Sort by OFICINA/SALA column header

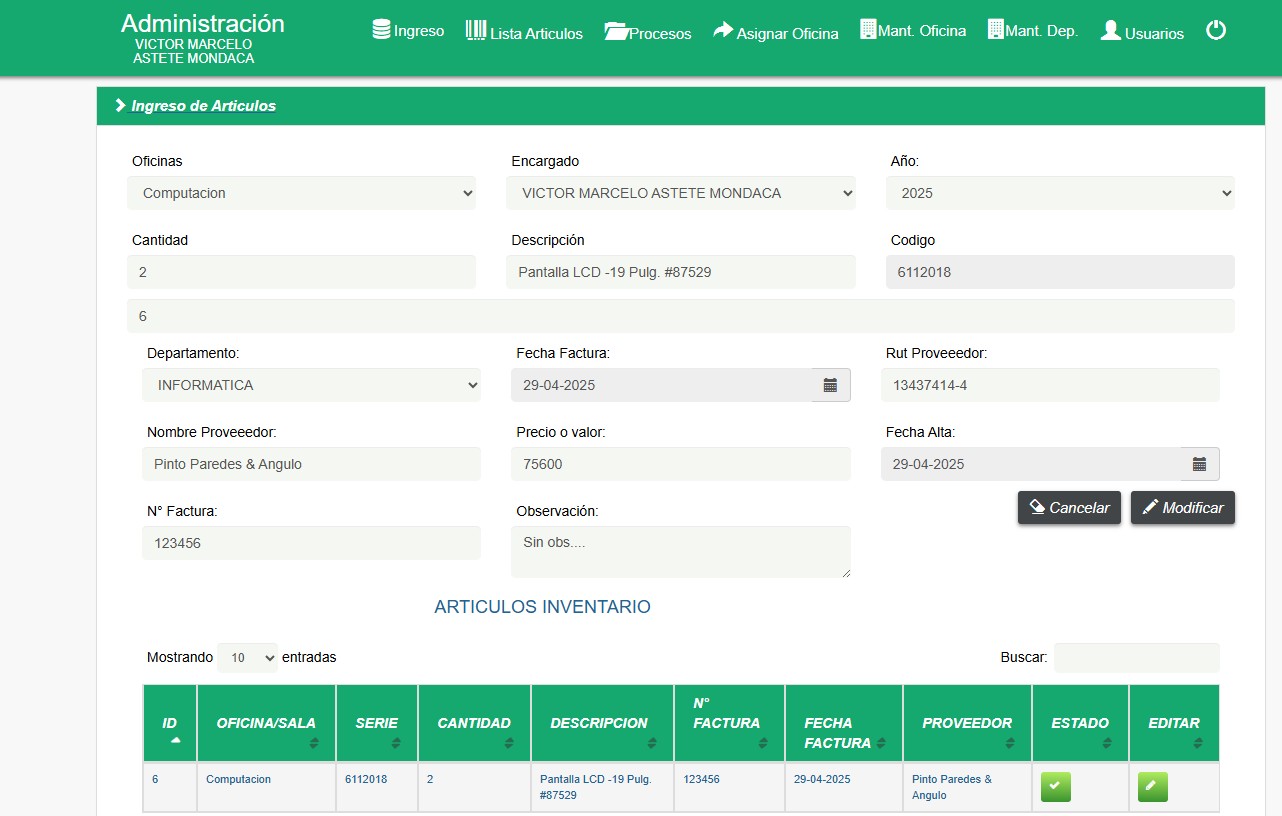click(266, 723)
